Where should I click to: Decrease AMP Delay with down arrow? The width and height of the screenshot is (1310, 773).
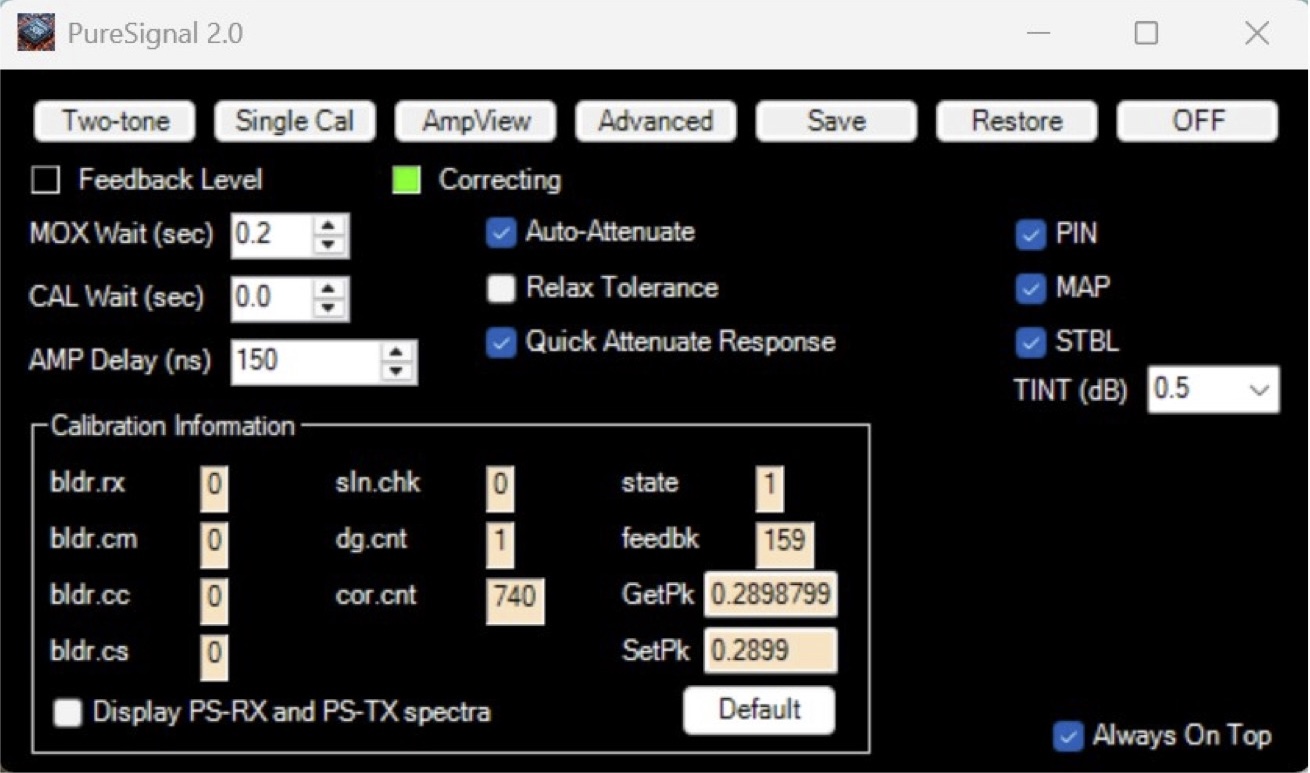coord(398,372)
